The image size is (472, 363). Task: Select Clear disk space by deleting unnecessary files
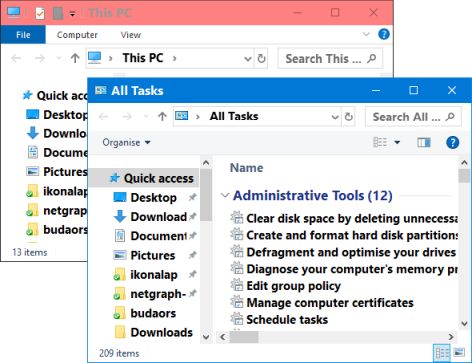tap(344, 218)
